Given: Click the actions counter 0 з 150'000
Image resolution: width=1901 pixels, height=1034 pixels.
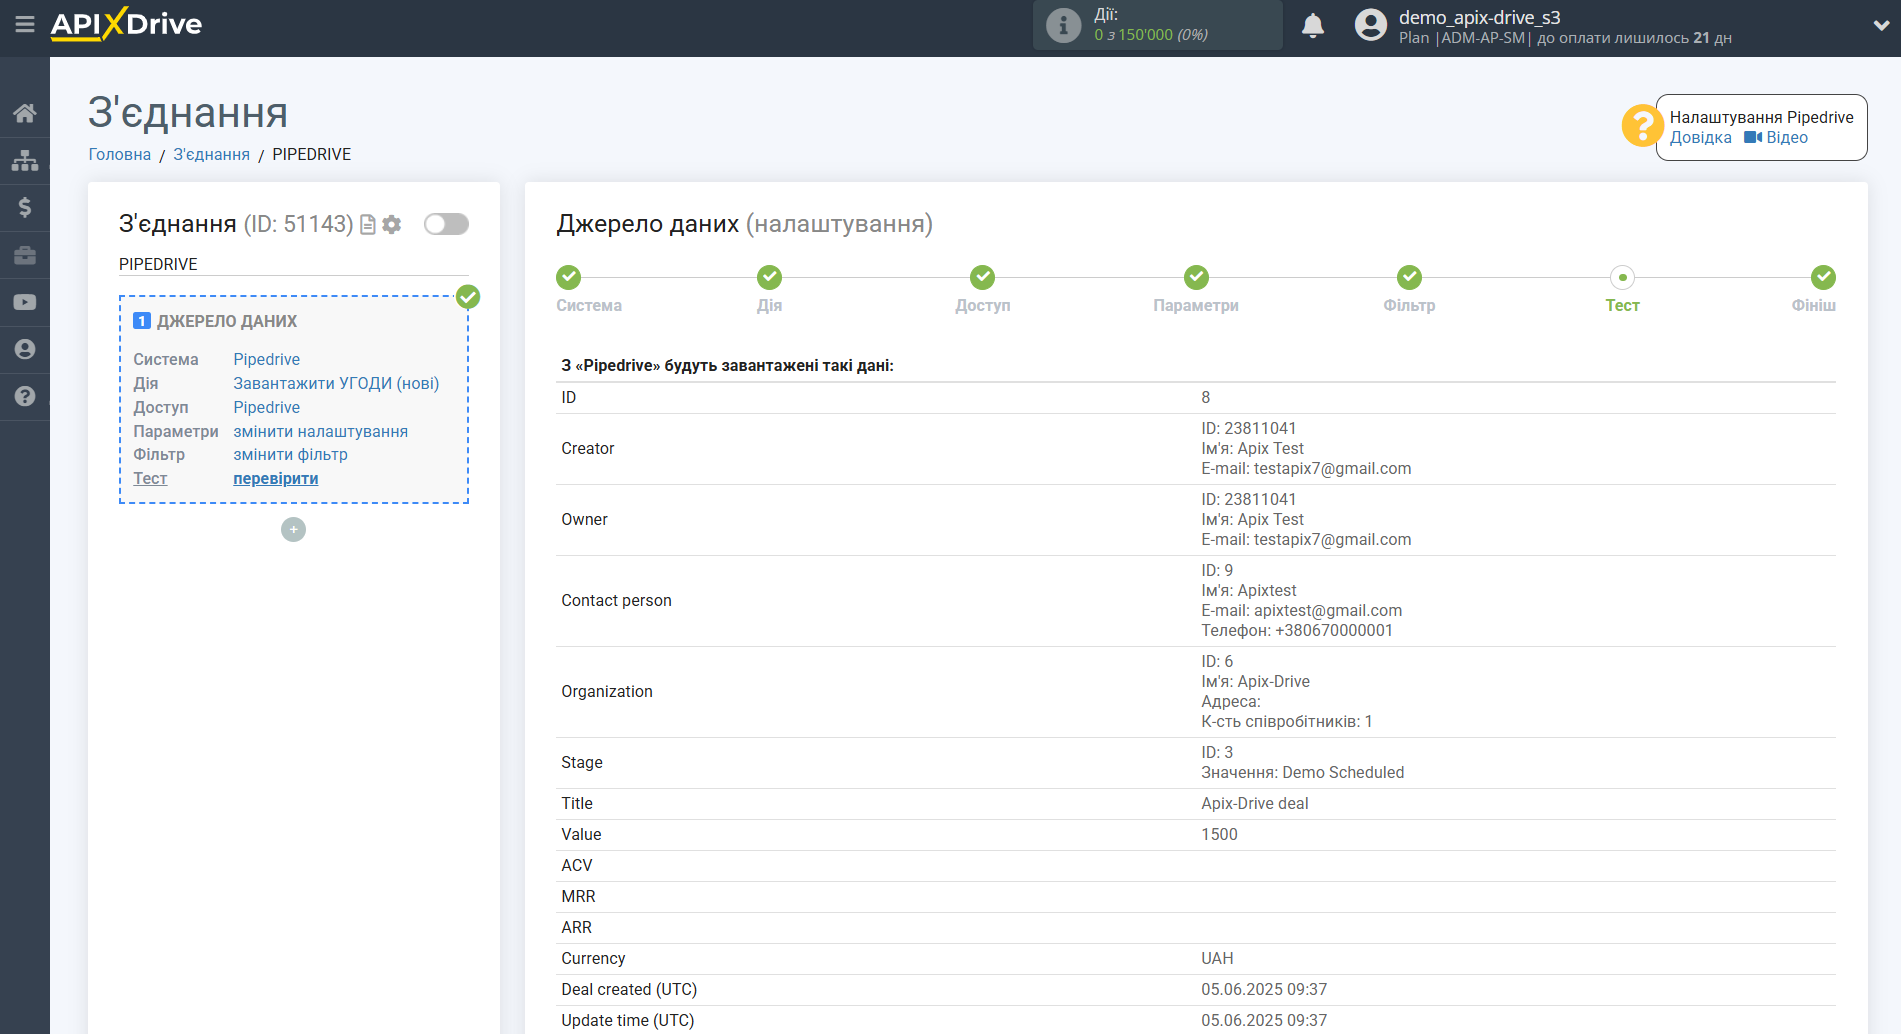Looking at the screenshot, I should (x=1151, y=34).
